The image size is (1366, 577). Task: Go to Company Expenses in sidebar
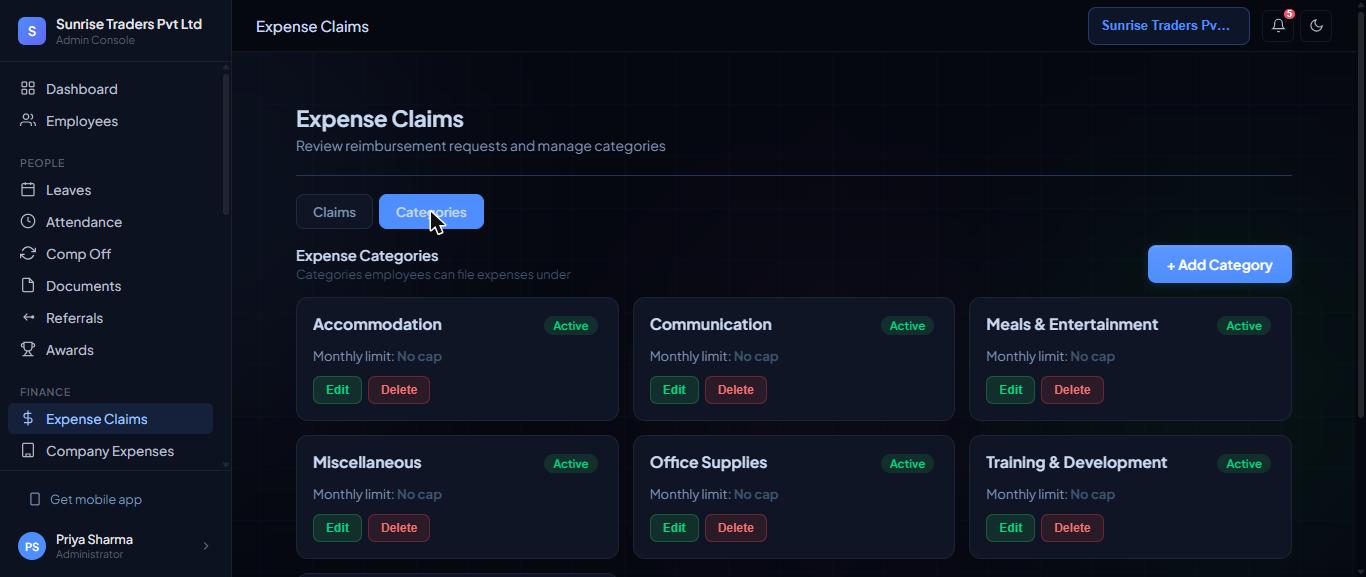tap(110, 451)
